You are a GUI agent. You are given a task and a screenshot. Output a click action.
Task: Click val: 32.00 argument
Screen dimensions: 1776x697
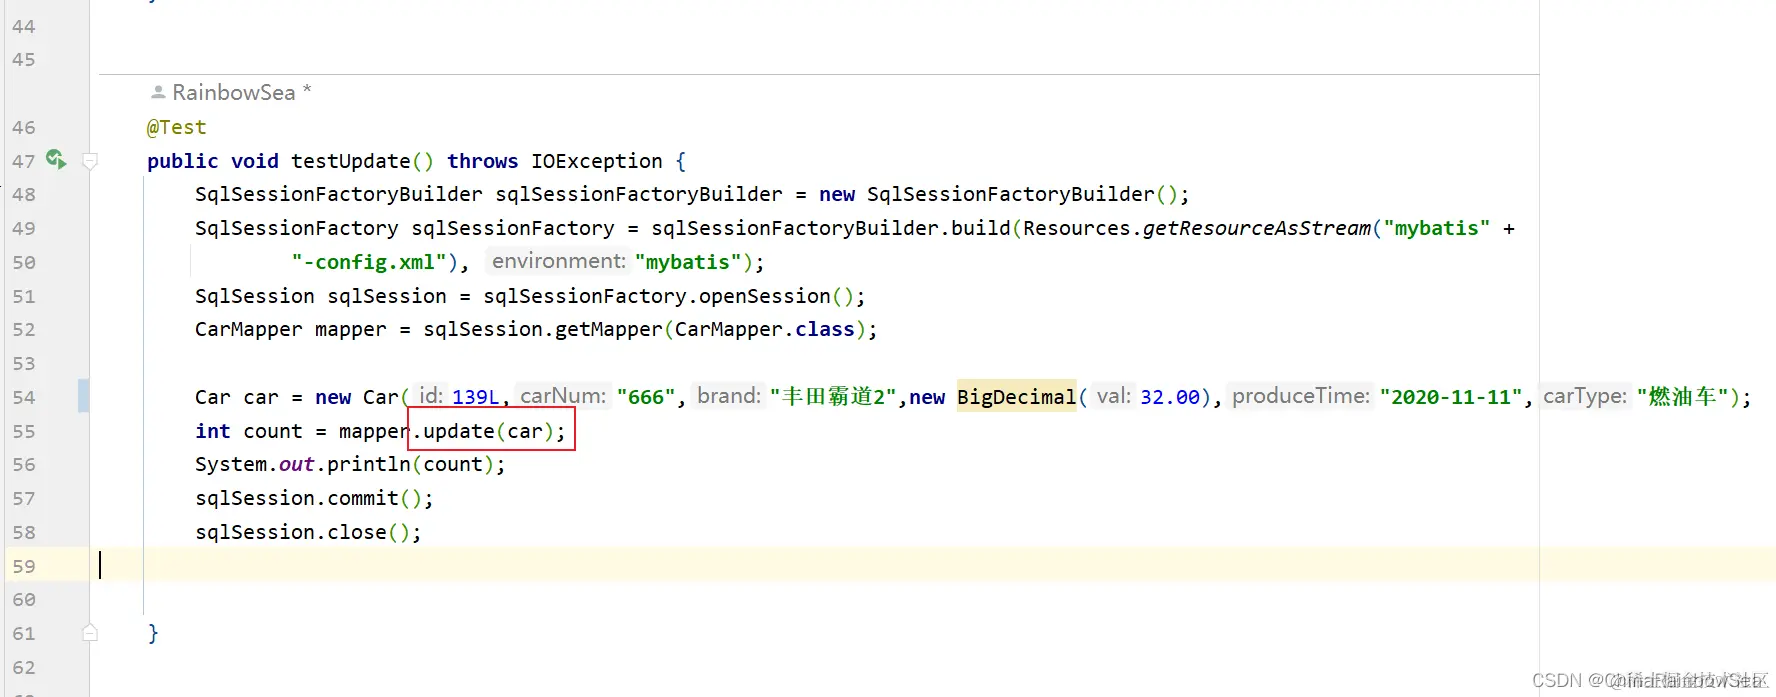pyautogui.click(x=1146, y=396)
